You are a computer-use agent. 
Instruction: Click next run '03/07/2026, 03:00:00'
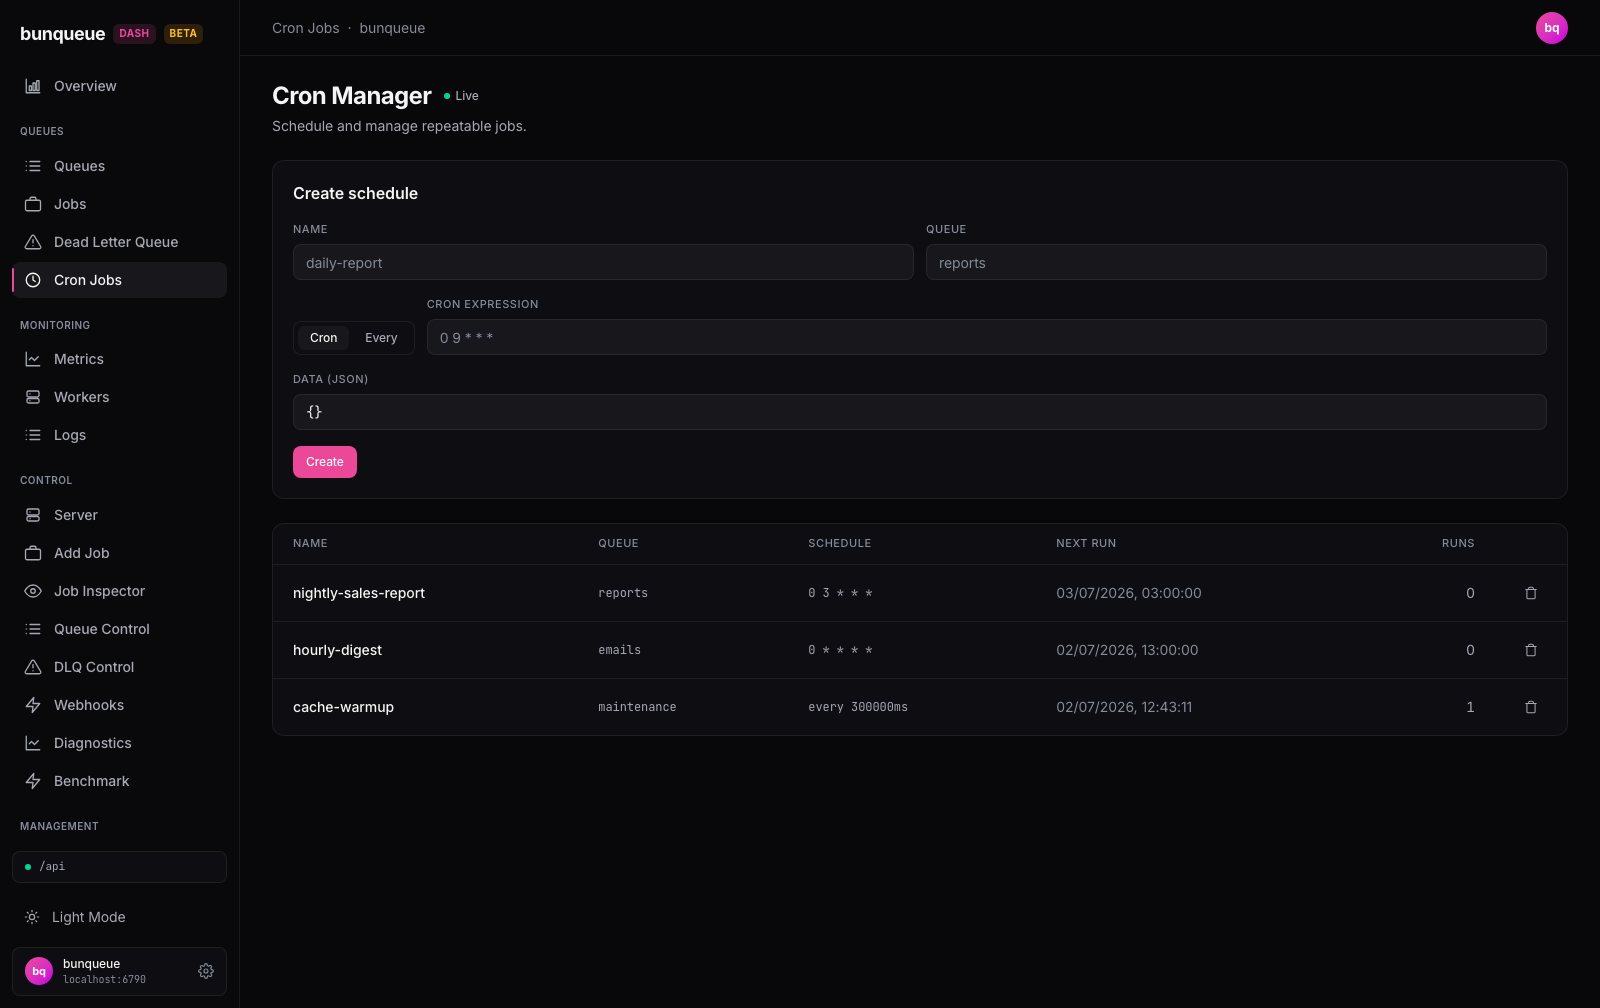(x=1129, y=593)
